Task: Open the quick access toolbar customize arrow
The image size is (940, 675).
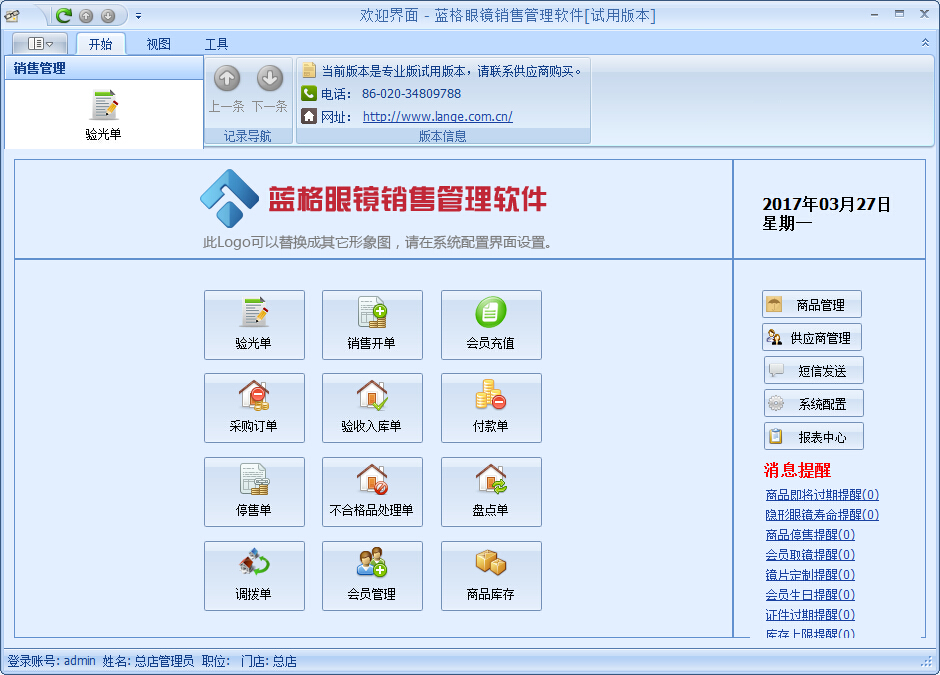Action: 138,16
